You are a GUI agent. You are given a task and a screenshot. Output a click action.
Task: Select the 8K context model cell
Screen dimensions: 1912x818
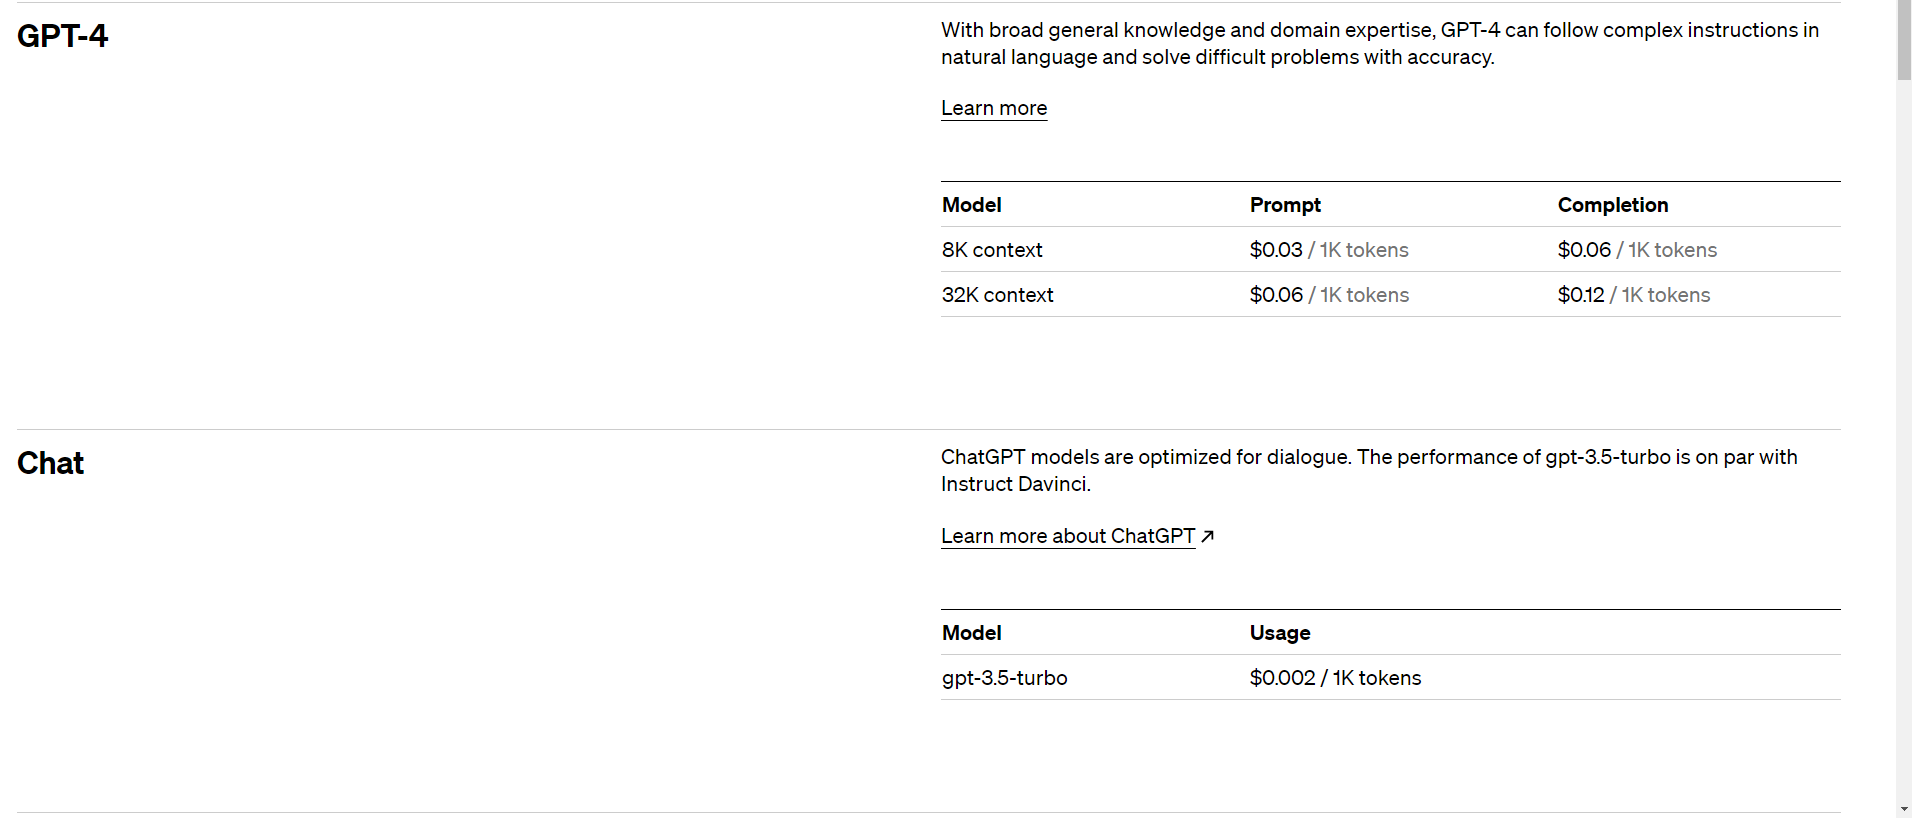click(991, 250)
